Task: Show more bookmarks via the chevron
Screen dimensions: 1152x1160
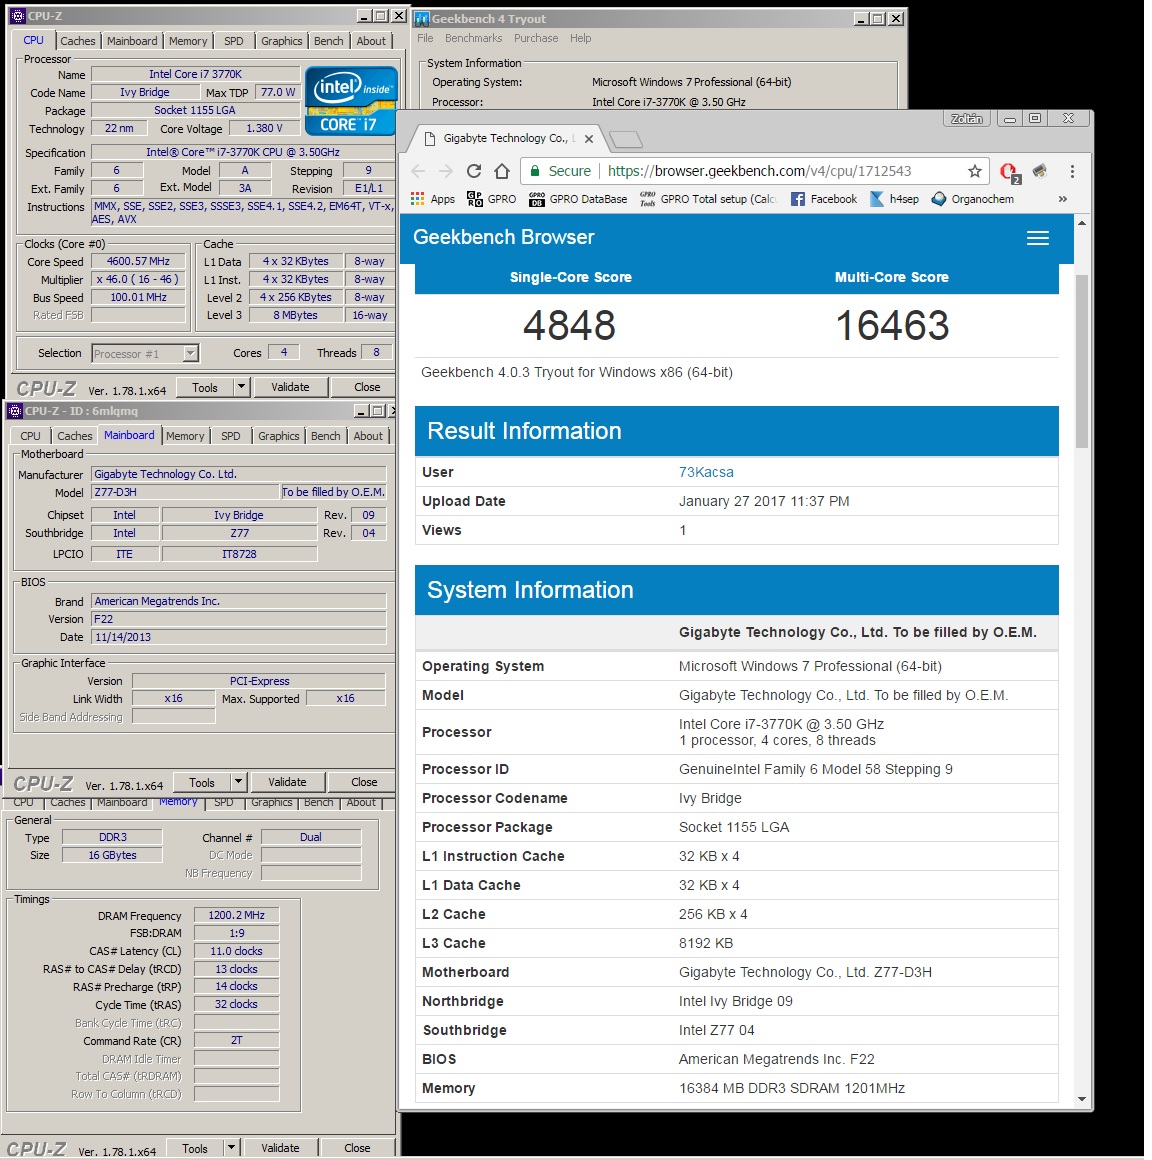Action: point(1062,199)
